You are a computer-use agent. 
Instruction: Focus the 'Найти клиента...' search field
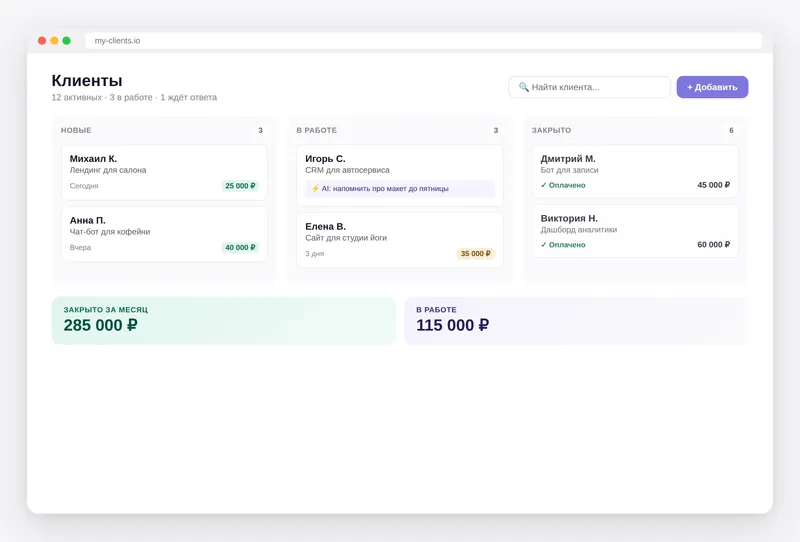[x=589, y=87]
